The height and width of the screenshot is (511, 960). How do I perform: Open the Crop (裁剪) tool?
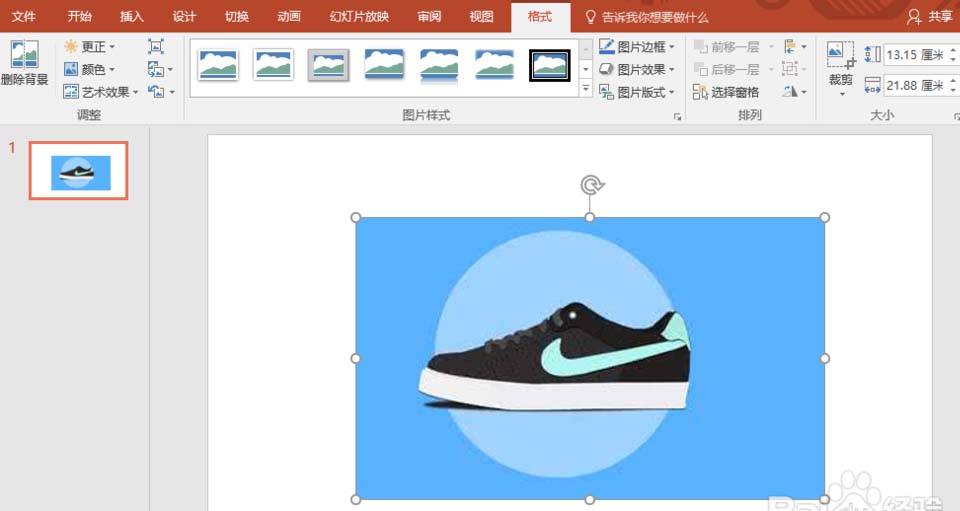pyautogui.click(x=841, y=68)
